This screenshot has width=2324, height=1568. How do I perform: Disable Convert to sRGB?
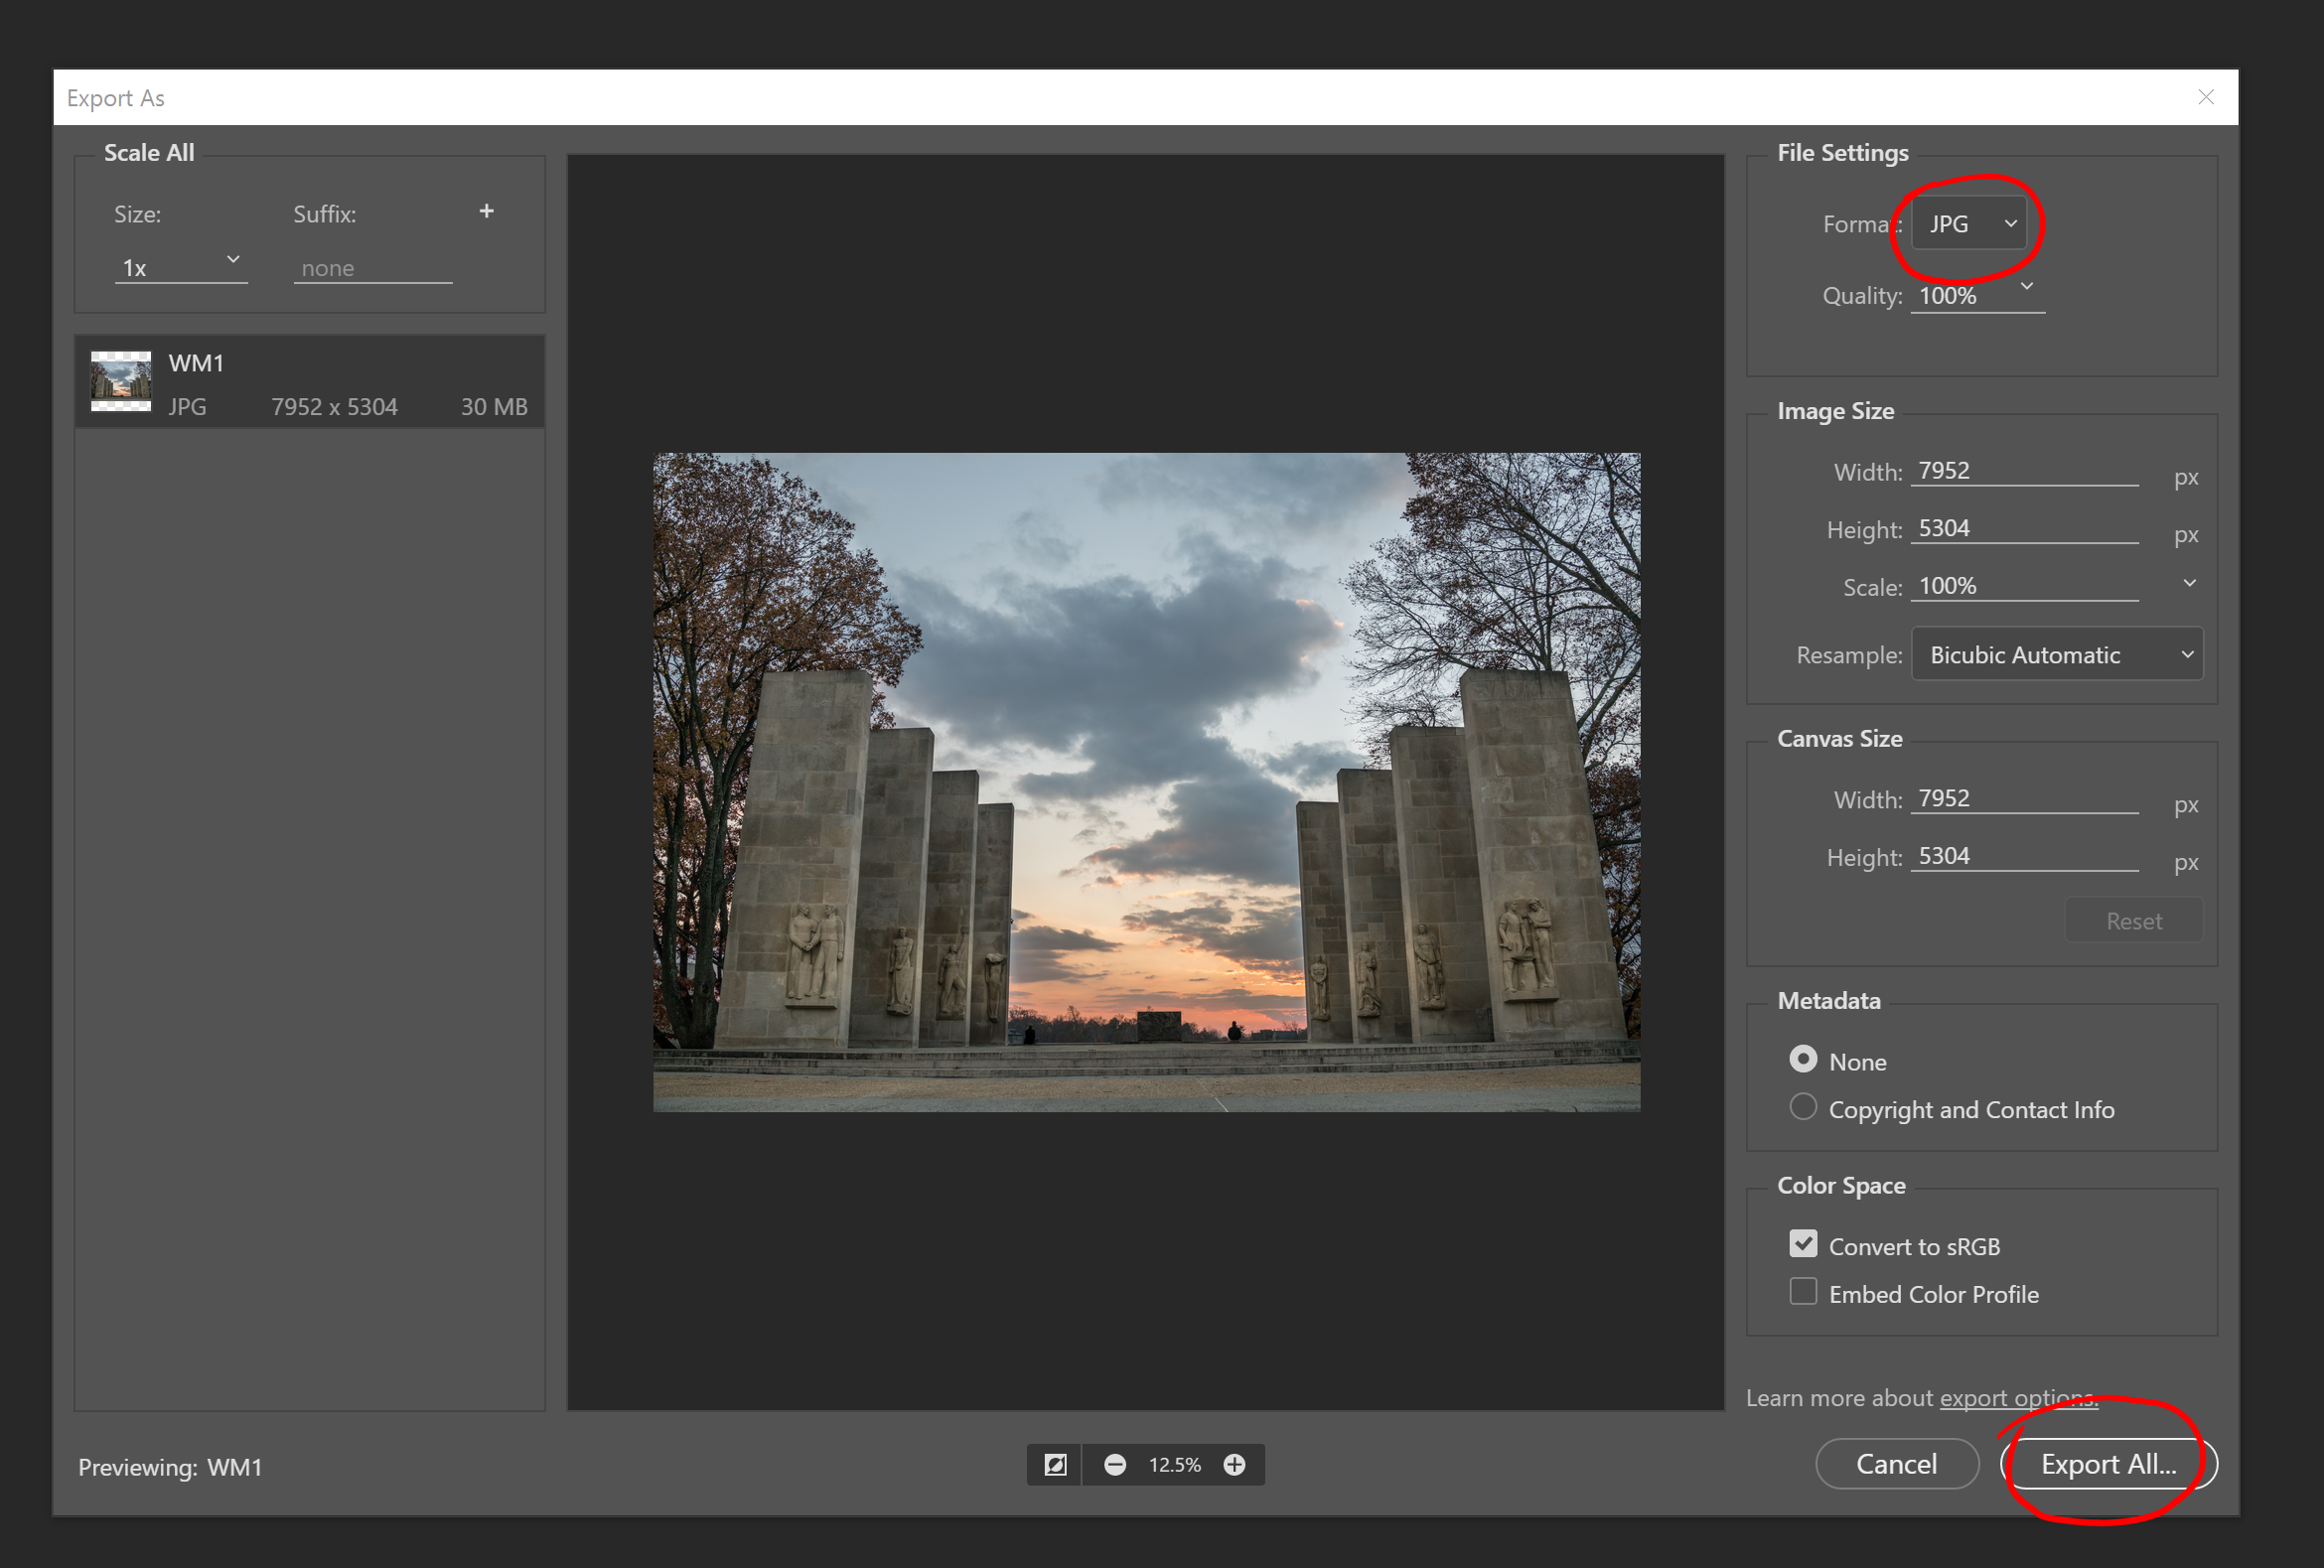click(1802, 1243)
